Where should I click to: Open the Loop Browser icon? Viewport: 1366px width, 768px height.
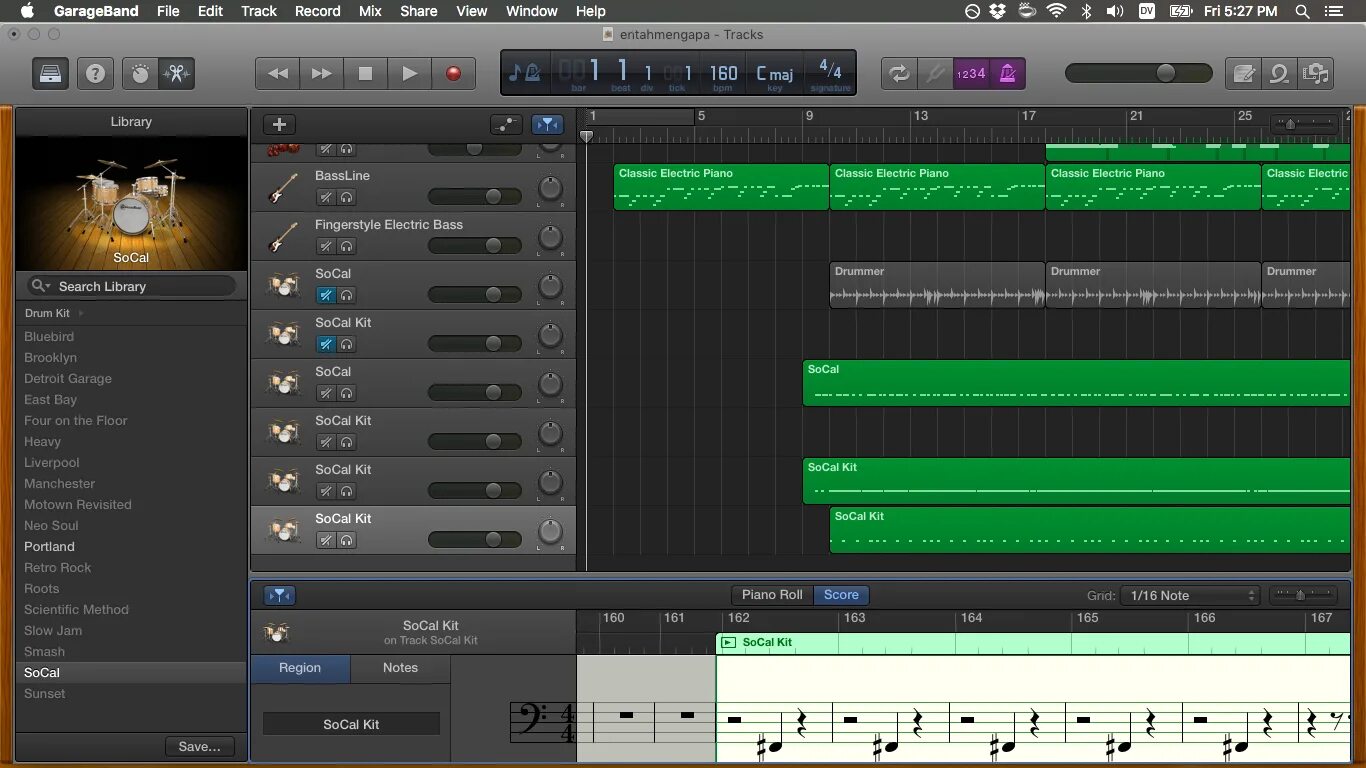[x=1280, y=73]
